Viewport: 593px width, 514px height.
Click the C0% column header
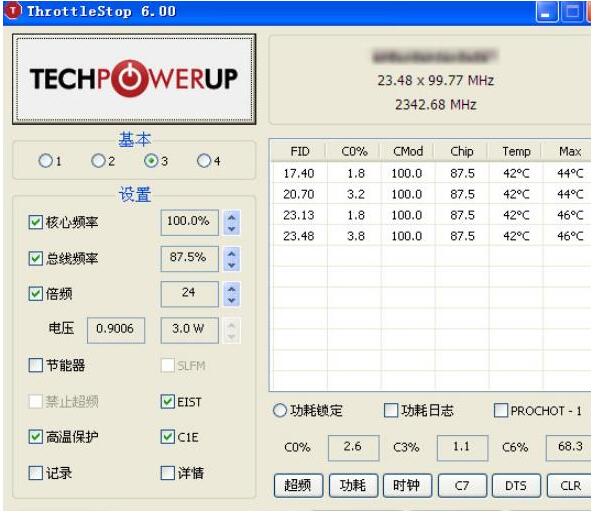click(x=354, y=151)
